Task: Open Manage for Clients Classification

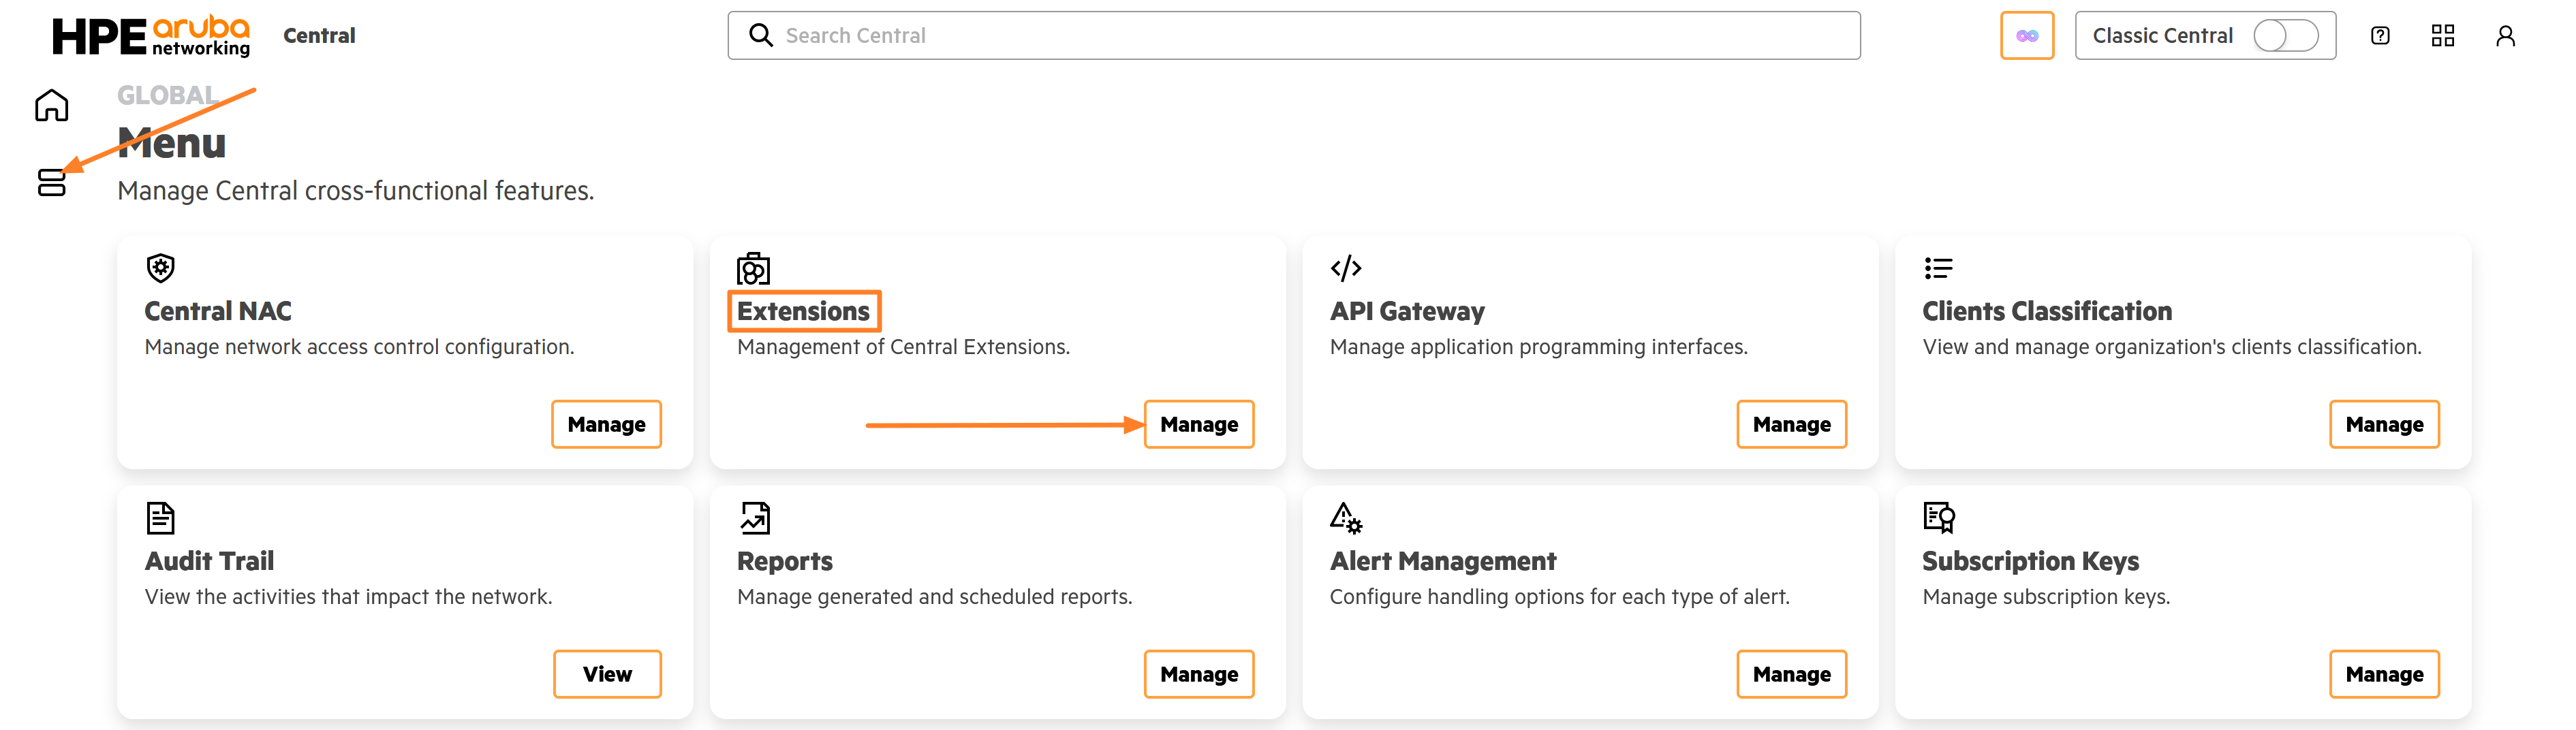Action: tap(2385, 425)
